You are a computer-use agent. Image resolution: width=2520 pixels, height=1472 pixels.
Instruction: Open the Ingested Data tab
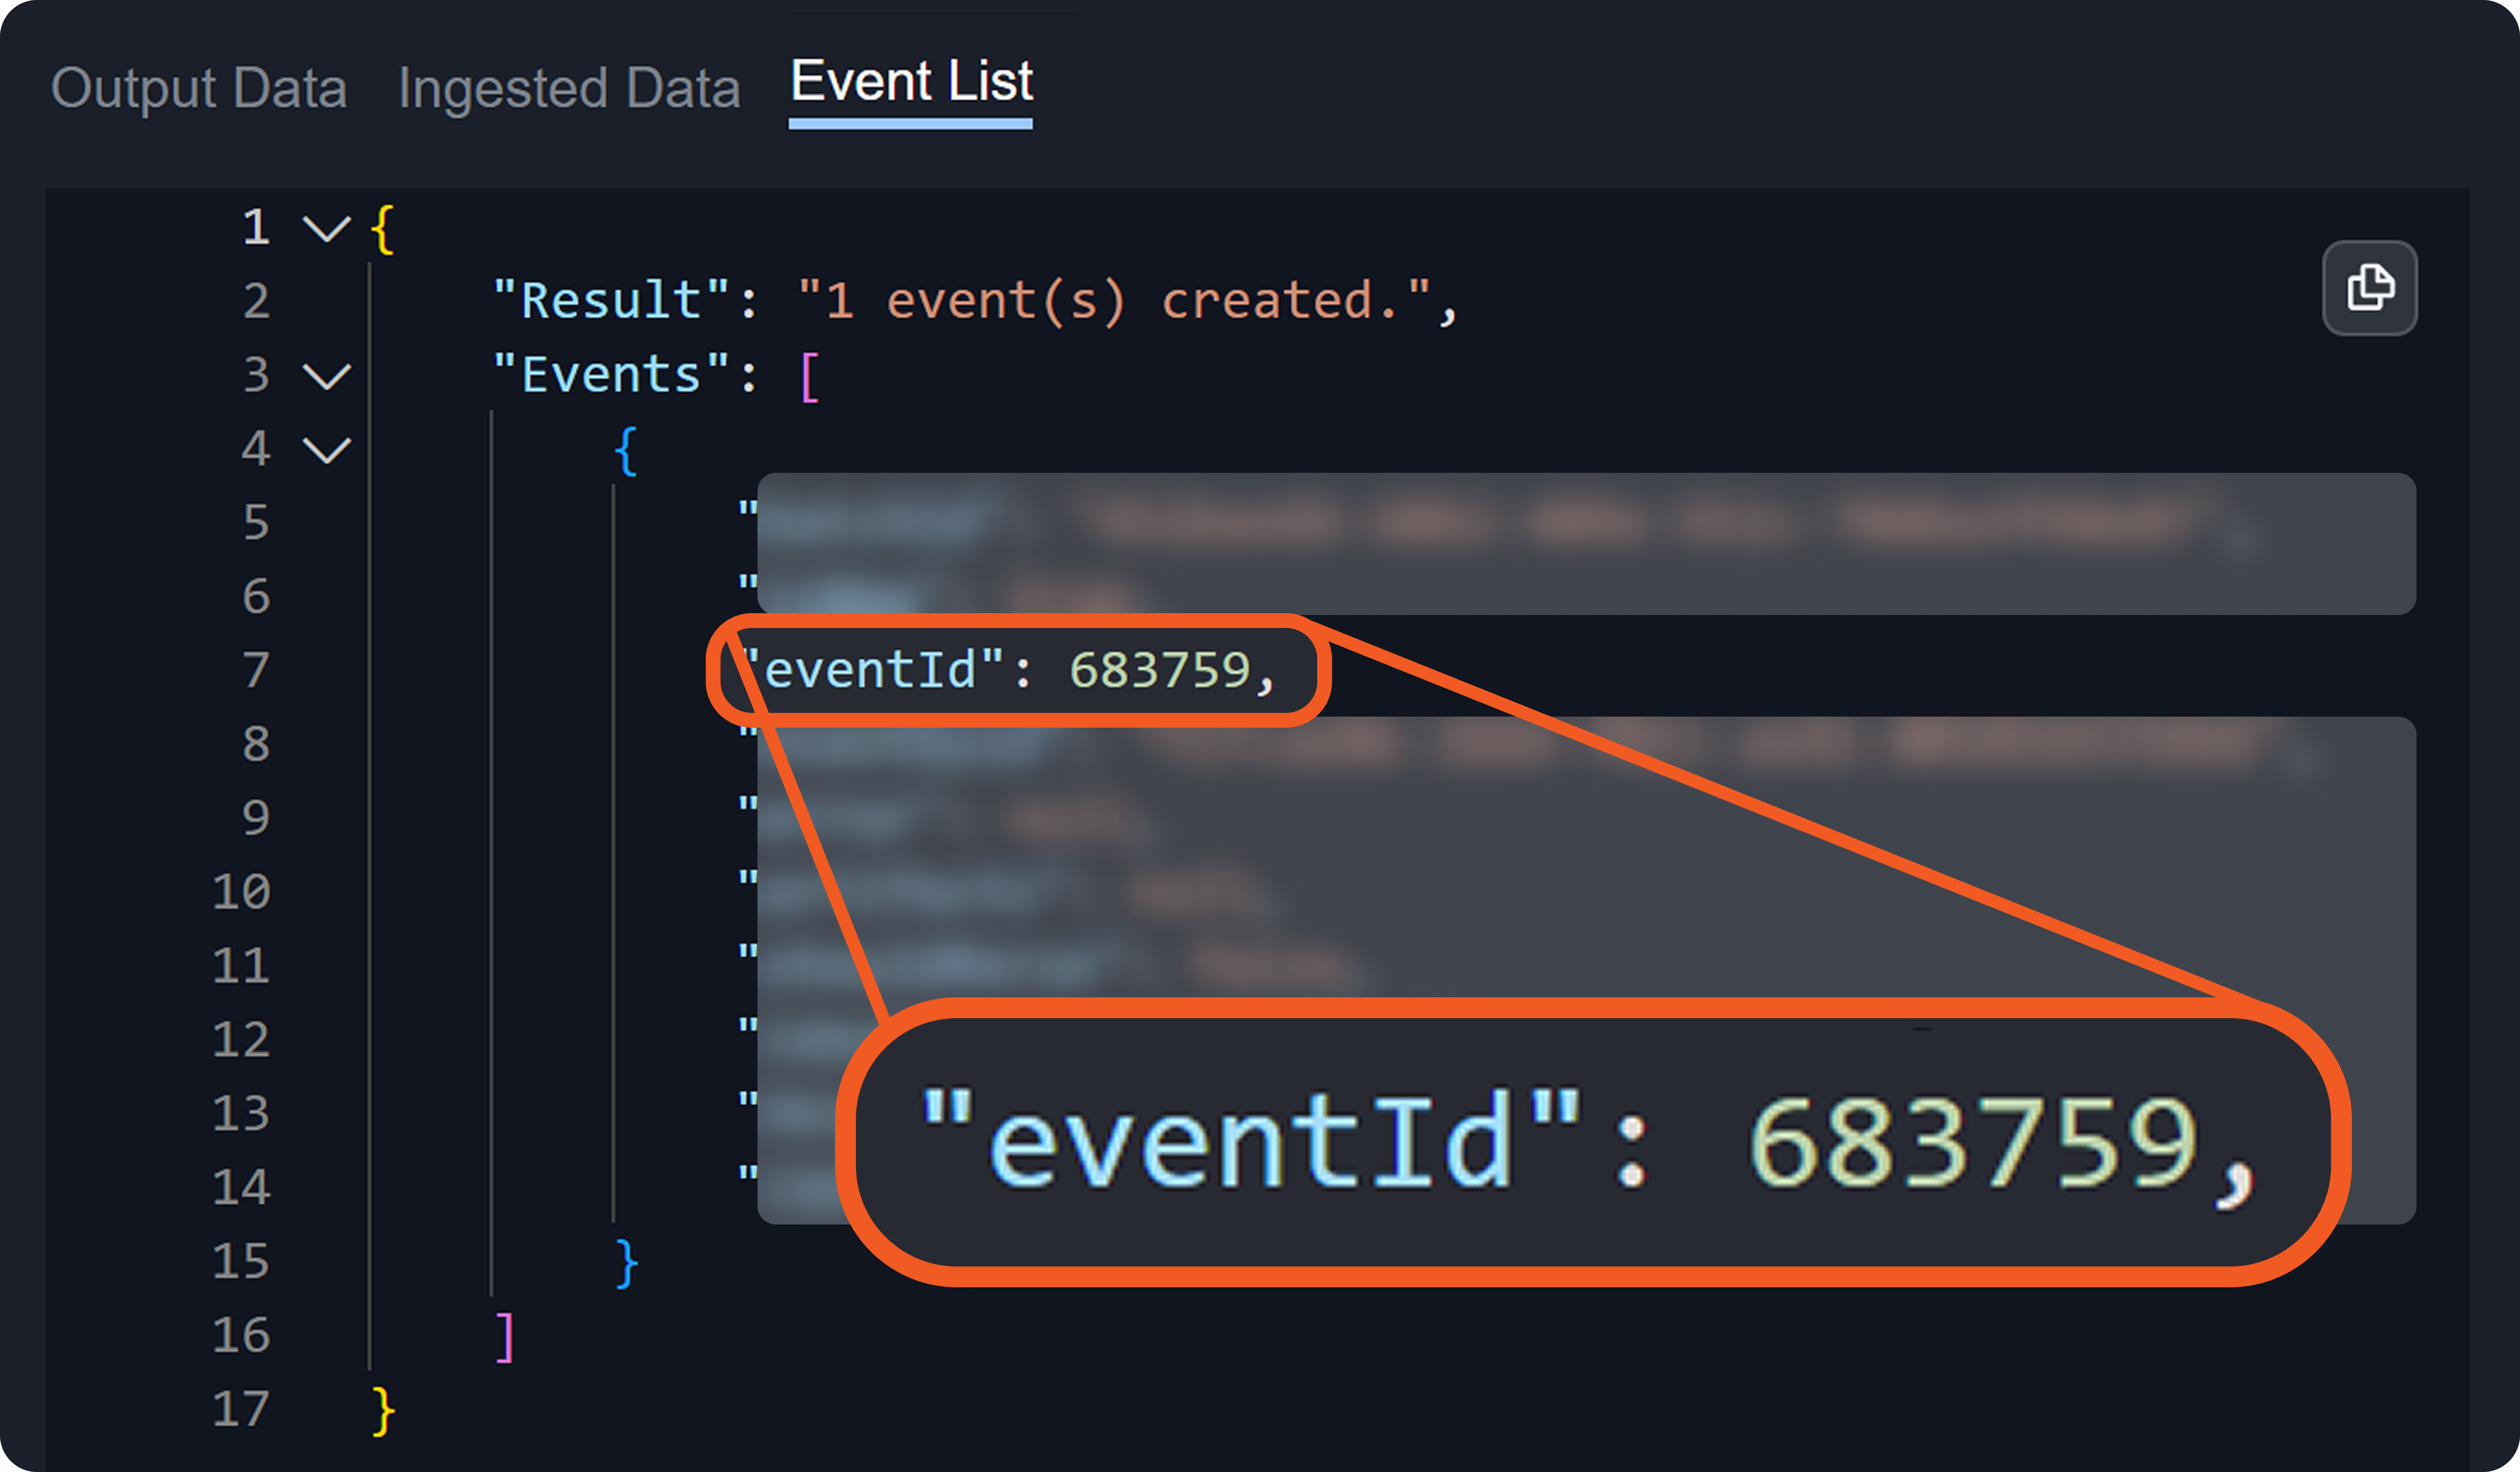569,88
